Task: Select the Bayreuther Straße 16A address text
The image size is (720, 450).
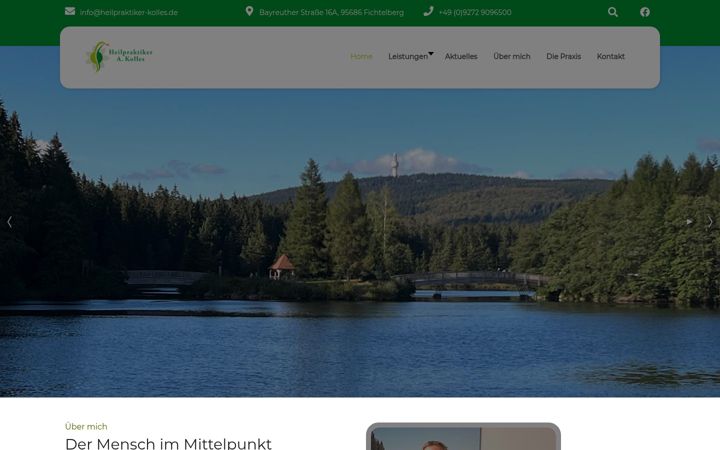Action: click(x=332, y=12)
